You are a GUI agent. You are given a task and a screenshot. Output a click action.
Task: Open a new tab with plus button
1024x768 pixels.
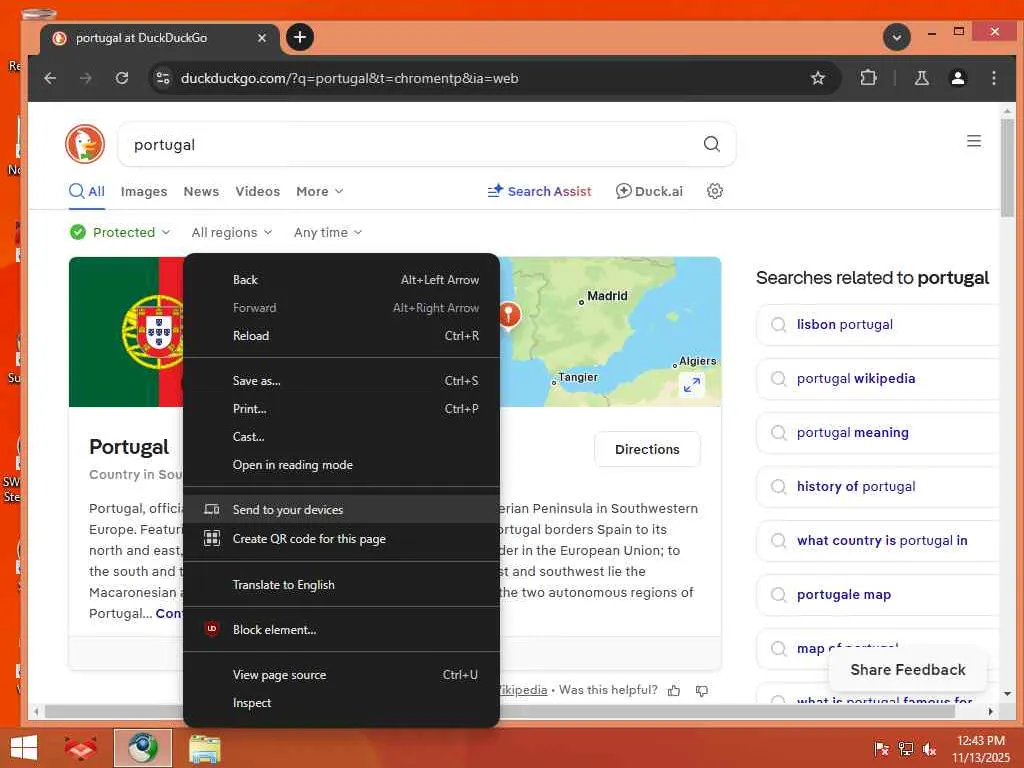click(300, 37)
